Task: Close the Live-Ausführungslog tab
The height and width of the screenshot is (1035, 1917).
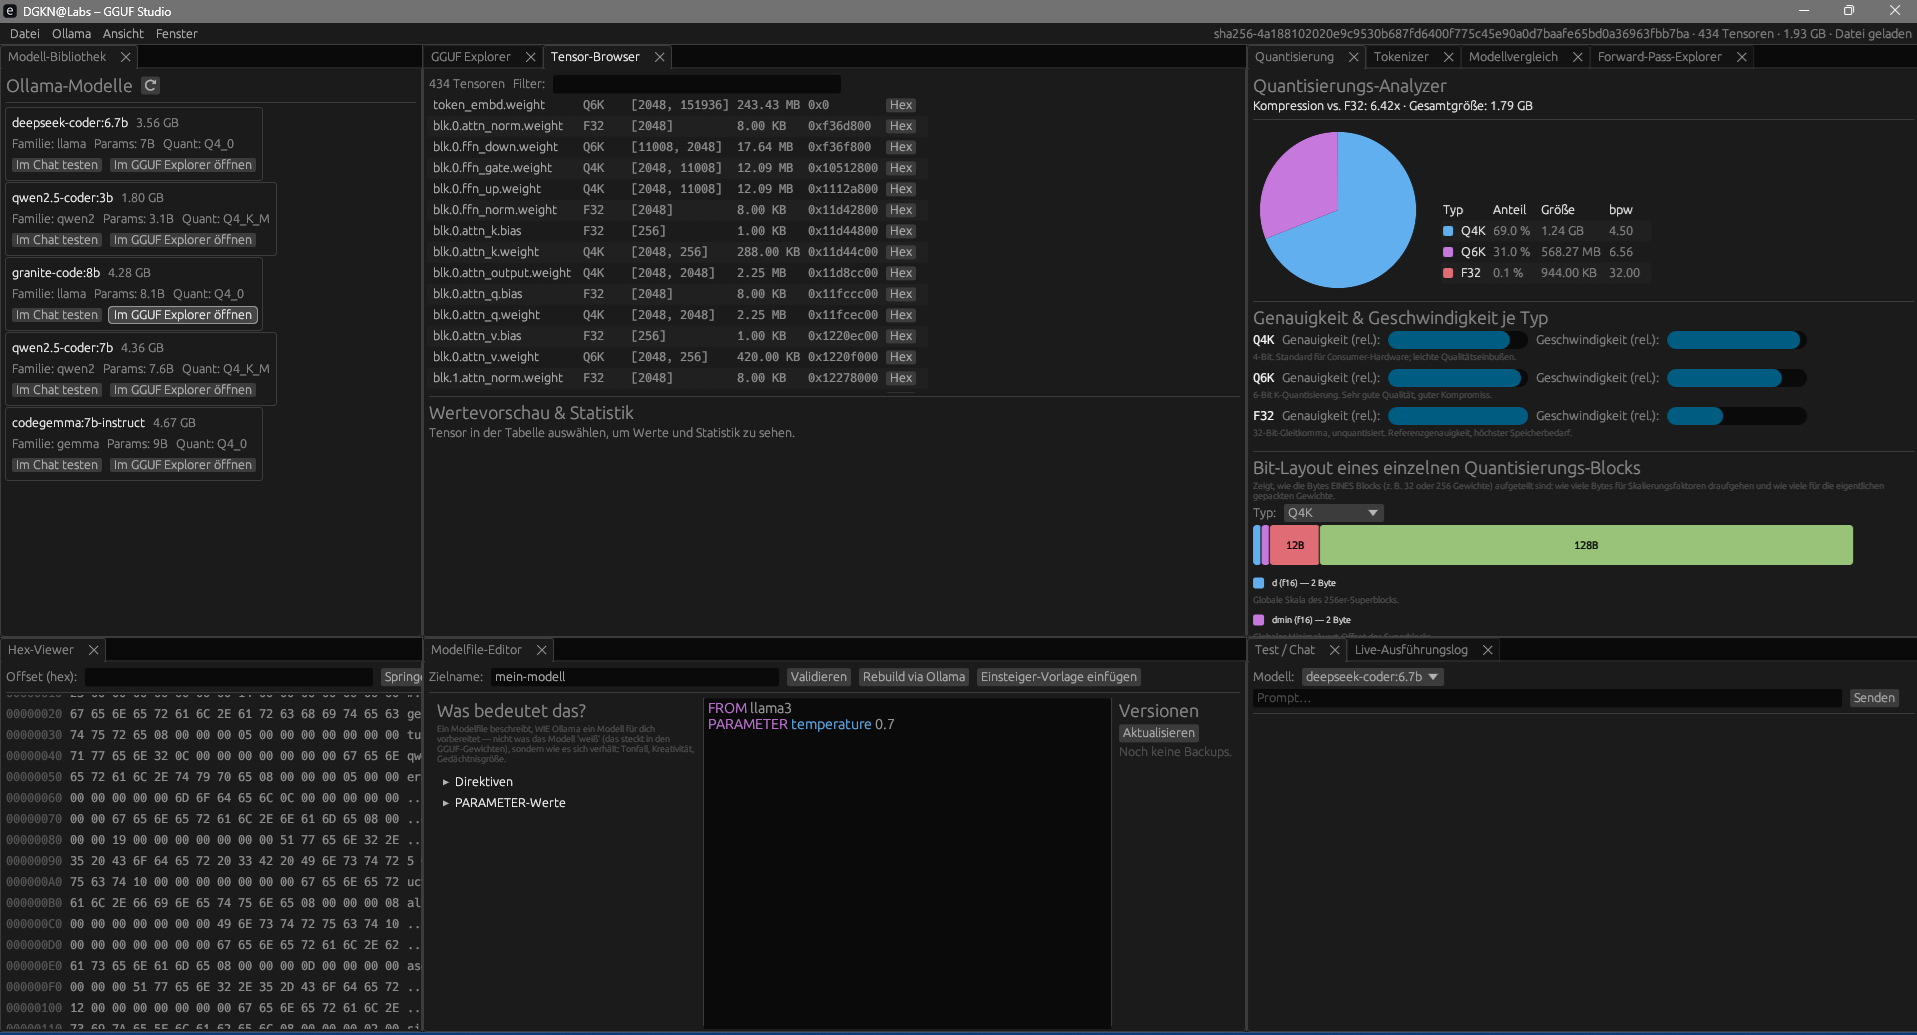Action: click(1487, 650)
